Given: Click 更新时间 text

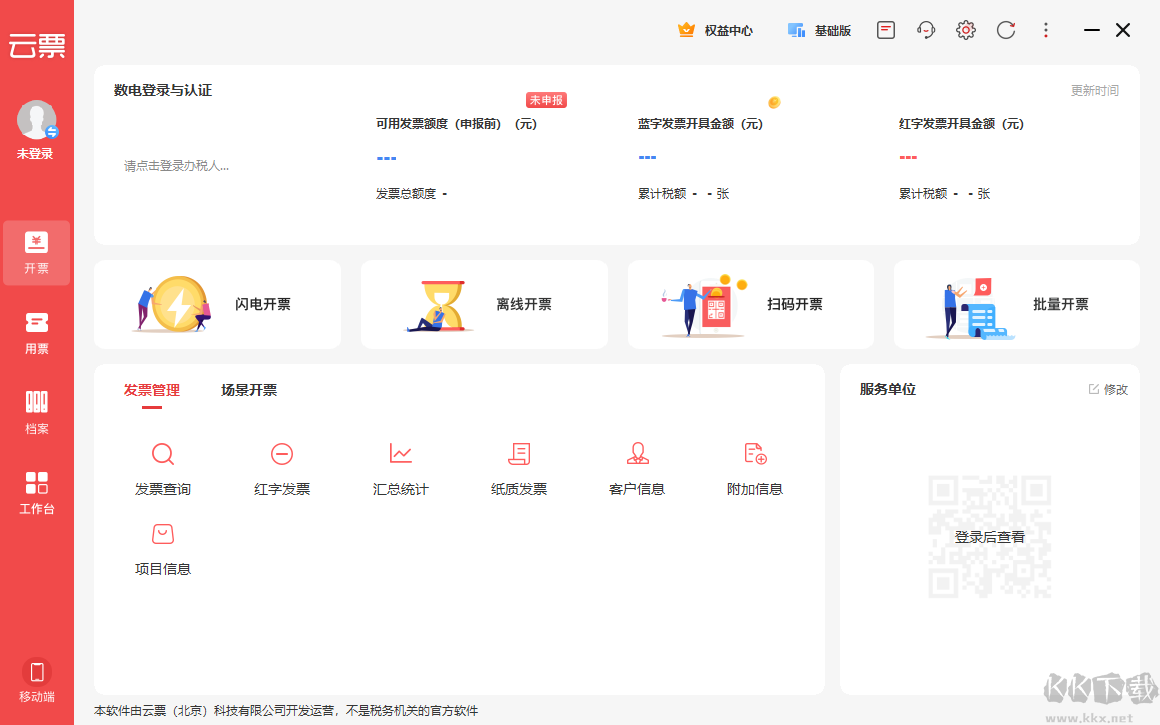Looking at the screenshot, I should [x=1095, y=90].
